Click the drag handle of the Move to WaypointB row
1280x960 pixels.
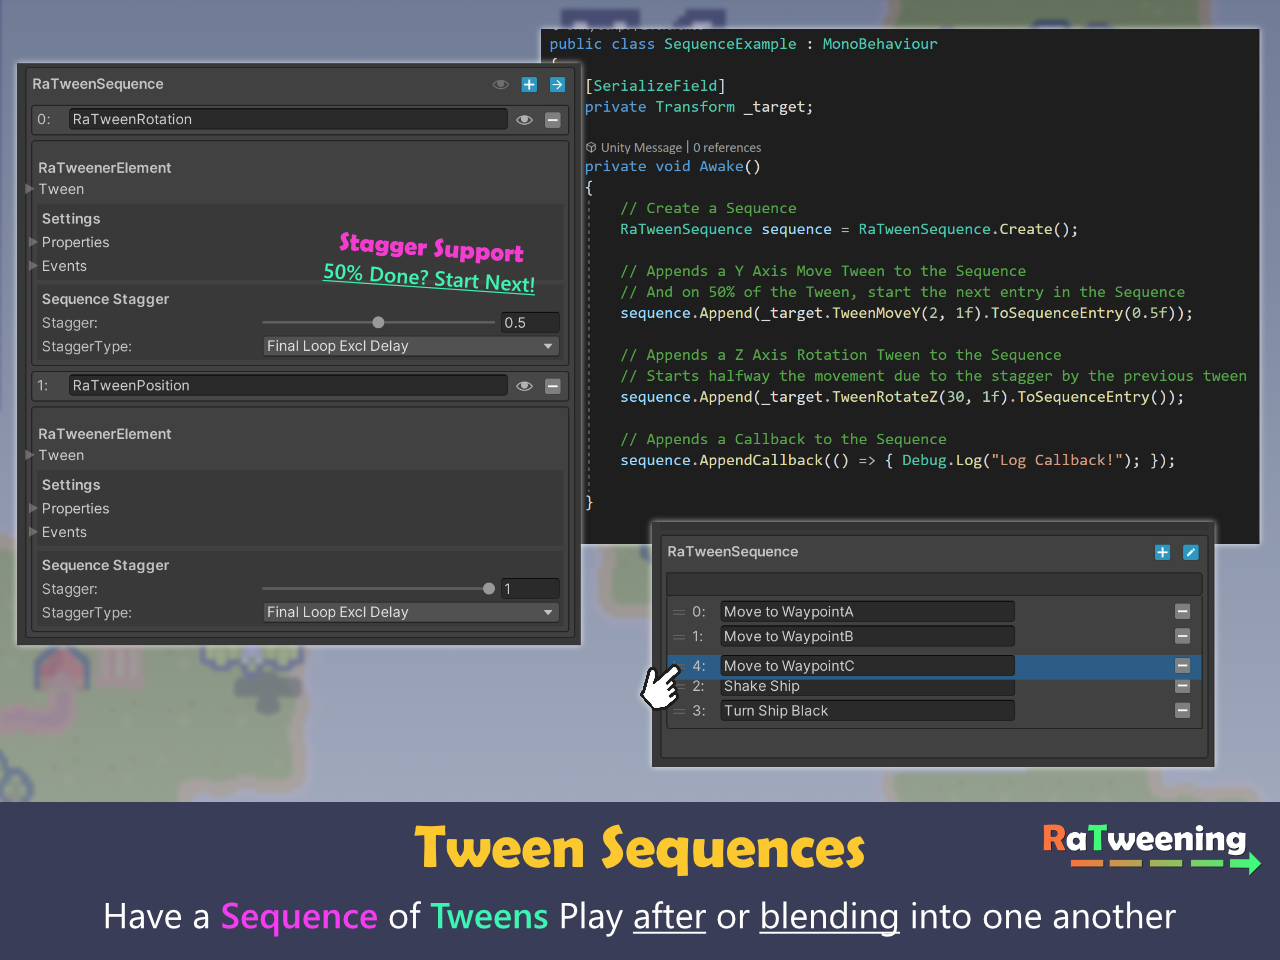[x=679, y=637]
